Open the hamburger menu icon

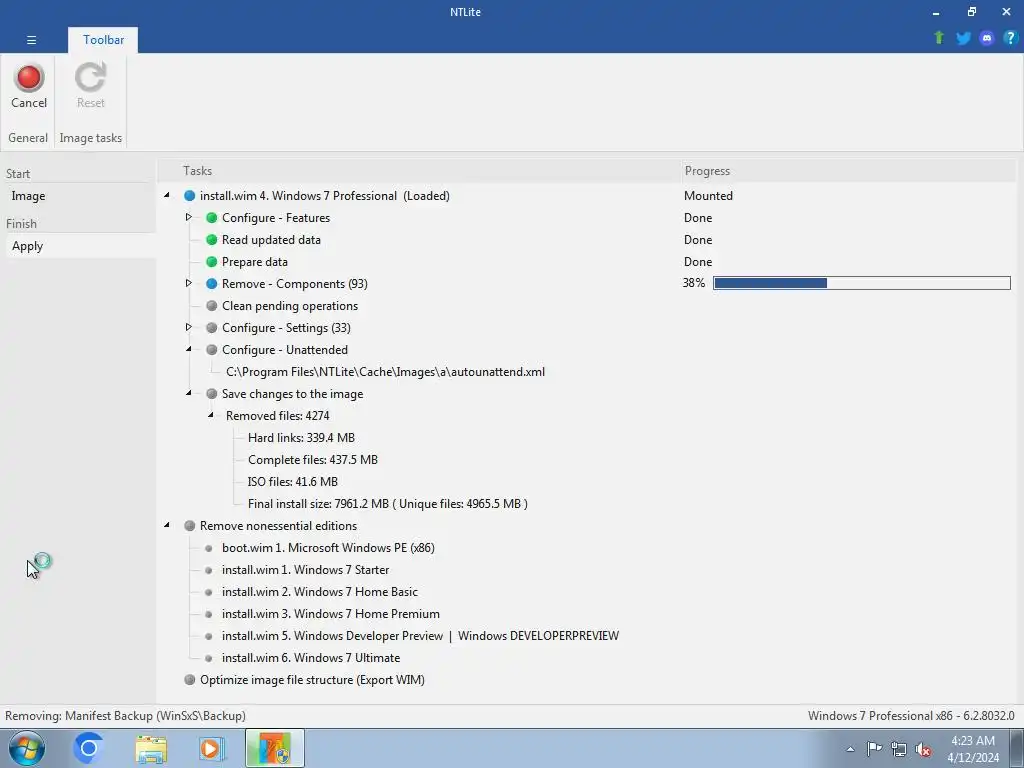pyautogui.click(x=31, y=40)
